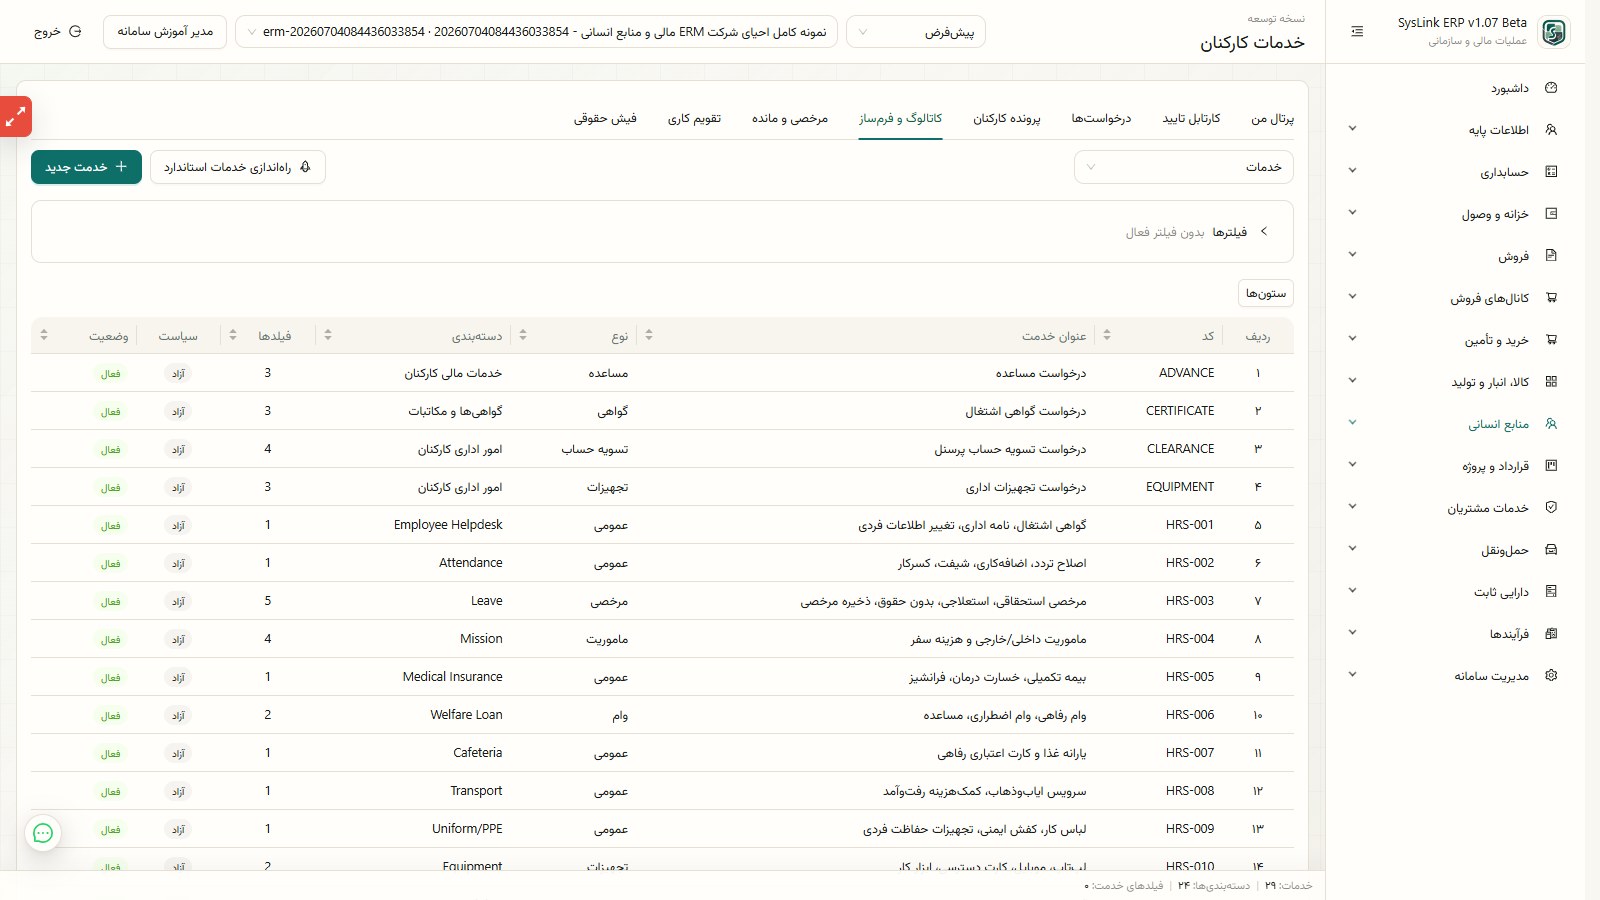Click the Employee Helpdesk category cell
1600x900 pixels.
[x=448, y=525]
